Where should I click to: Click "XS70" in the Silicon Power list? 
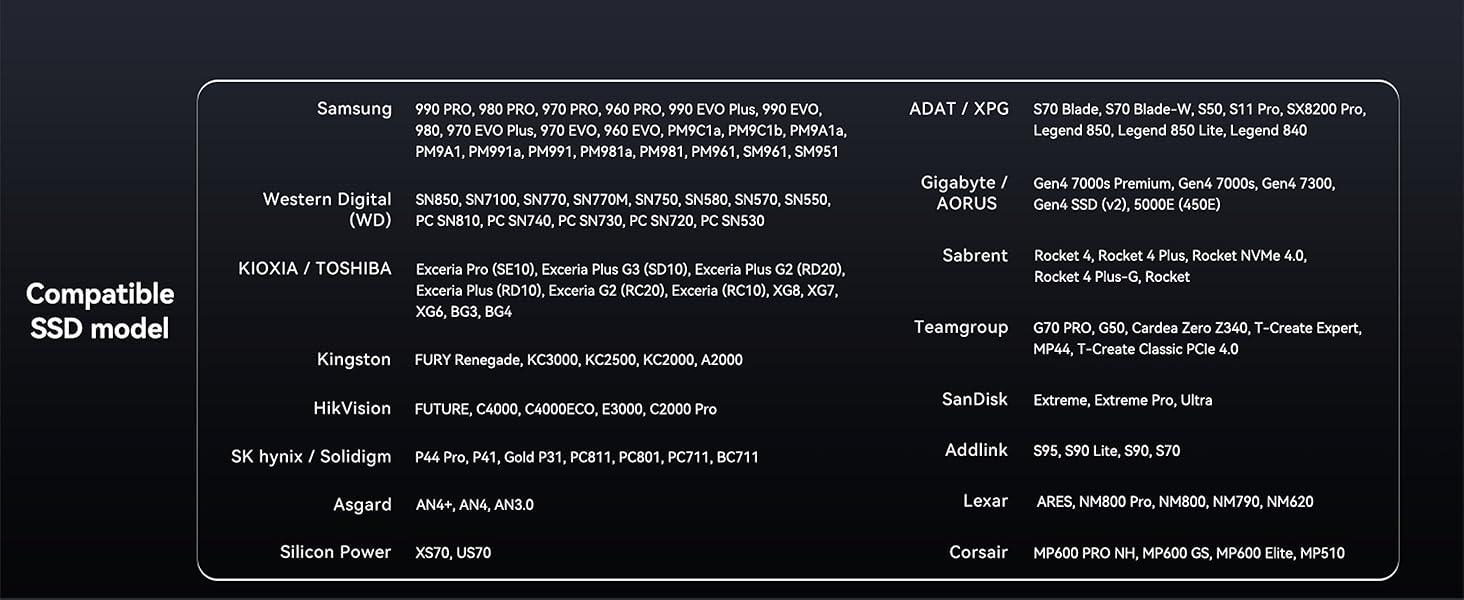click(431, 553)
